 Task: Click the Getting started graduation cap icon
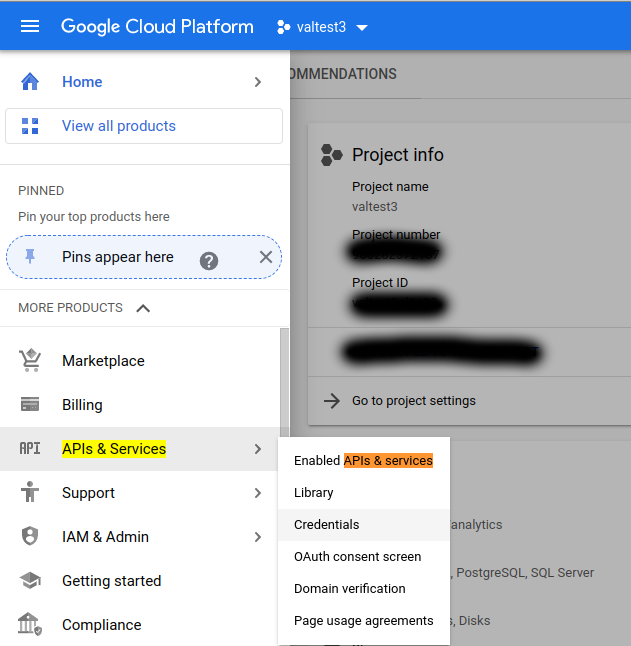[30, 581]
